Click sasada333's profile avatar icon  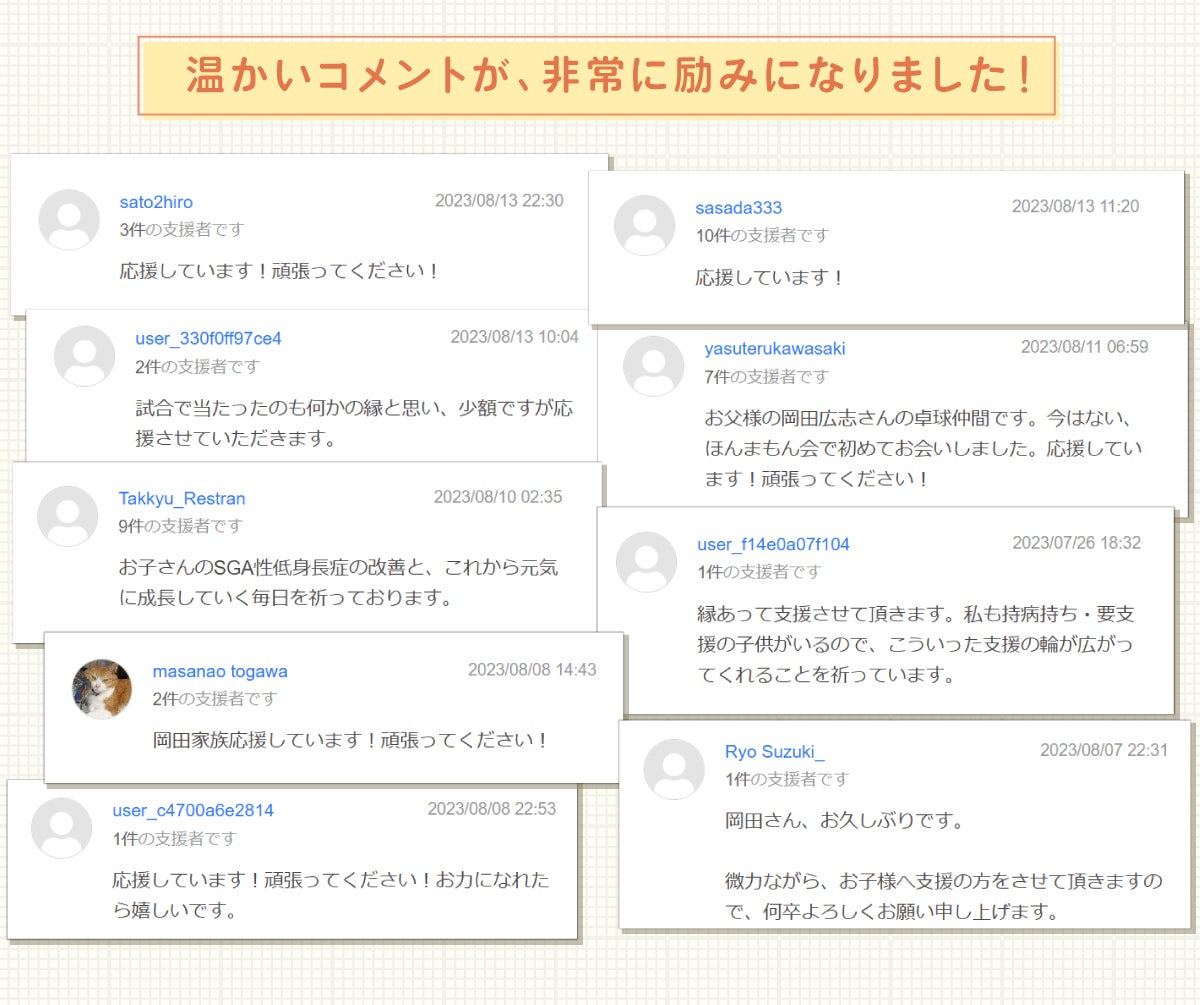click(x=644, y=226)
